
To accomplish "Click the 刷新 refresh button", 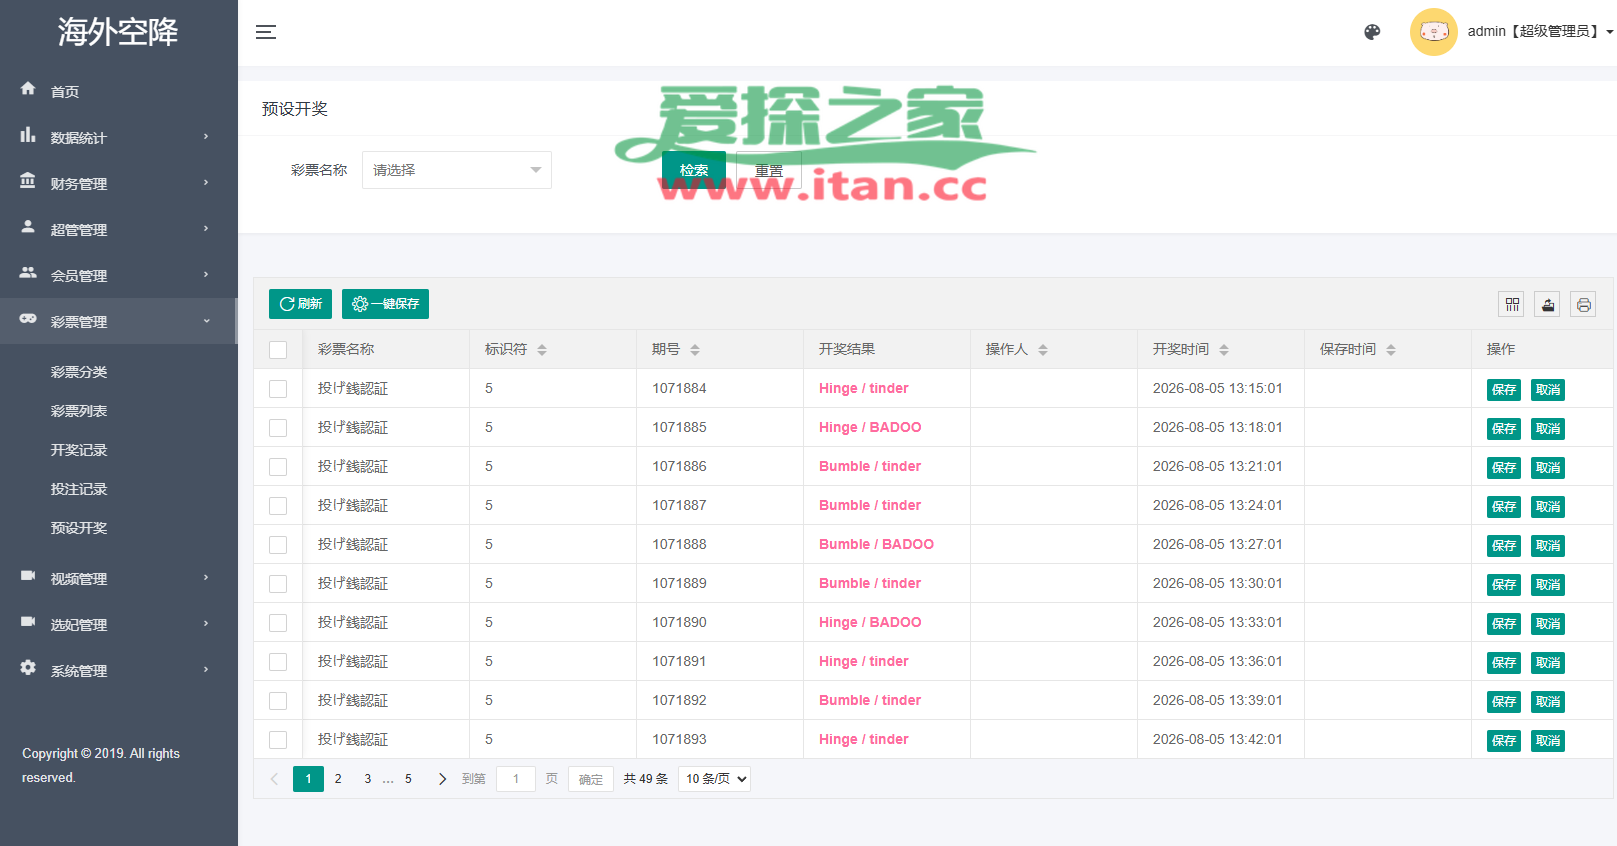I will (300, 304).
